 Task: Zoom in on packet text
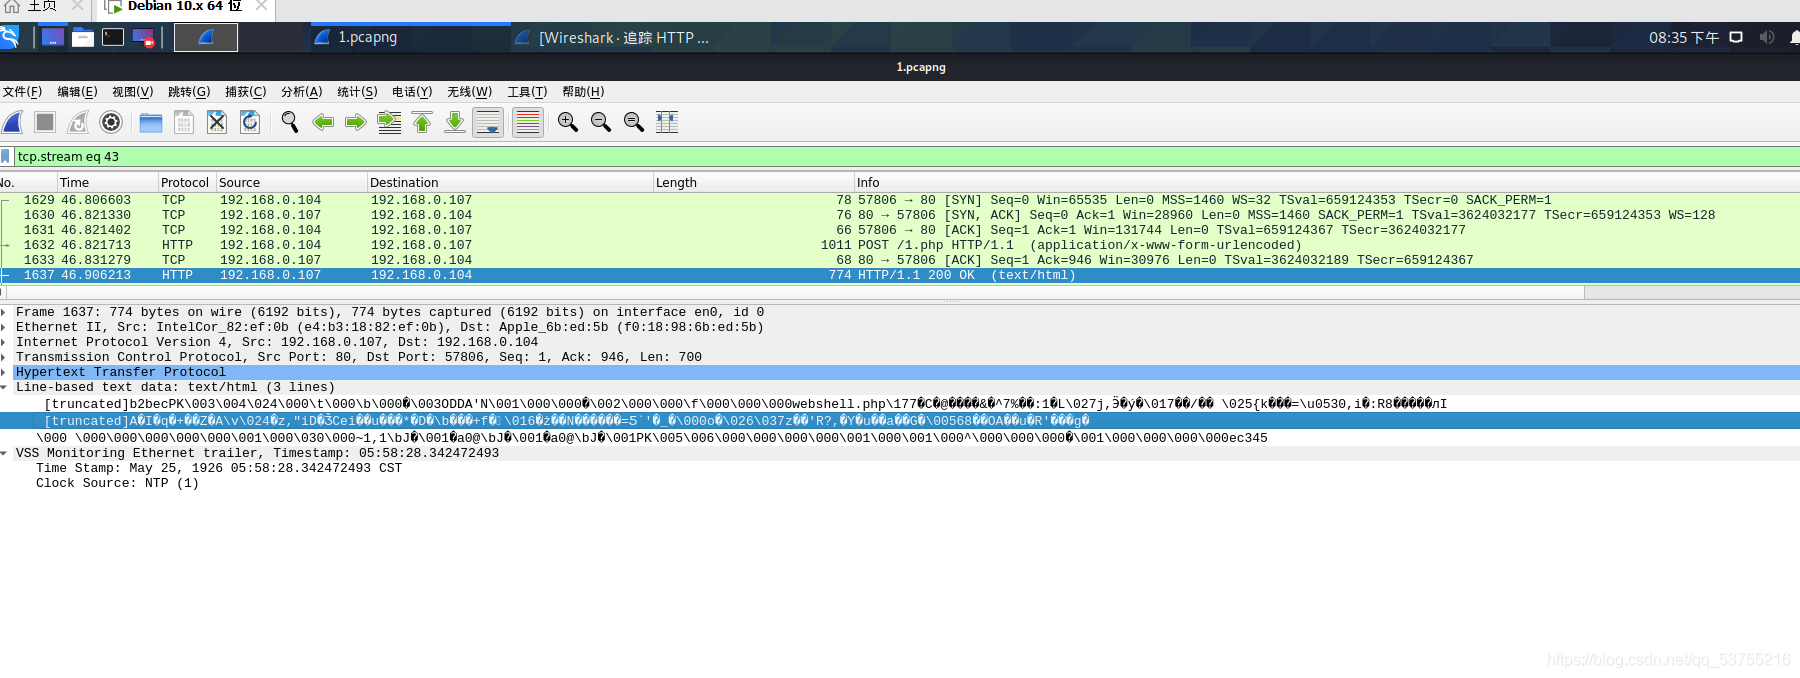(x=568, y=122)
